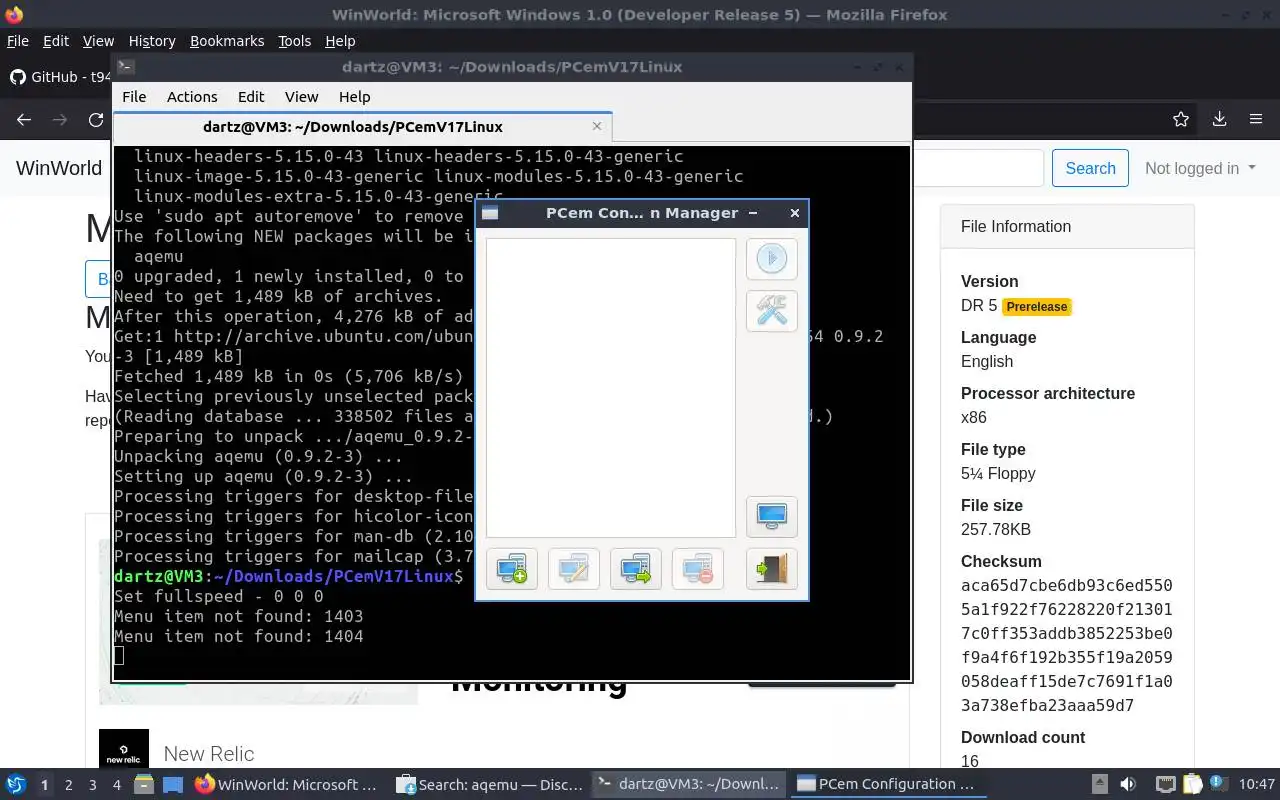Viewport: 1280px width, 800px height.
Task: Go back in Firefox navigation
Action: point(24,119)
